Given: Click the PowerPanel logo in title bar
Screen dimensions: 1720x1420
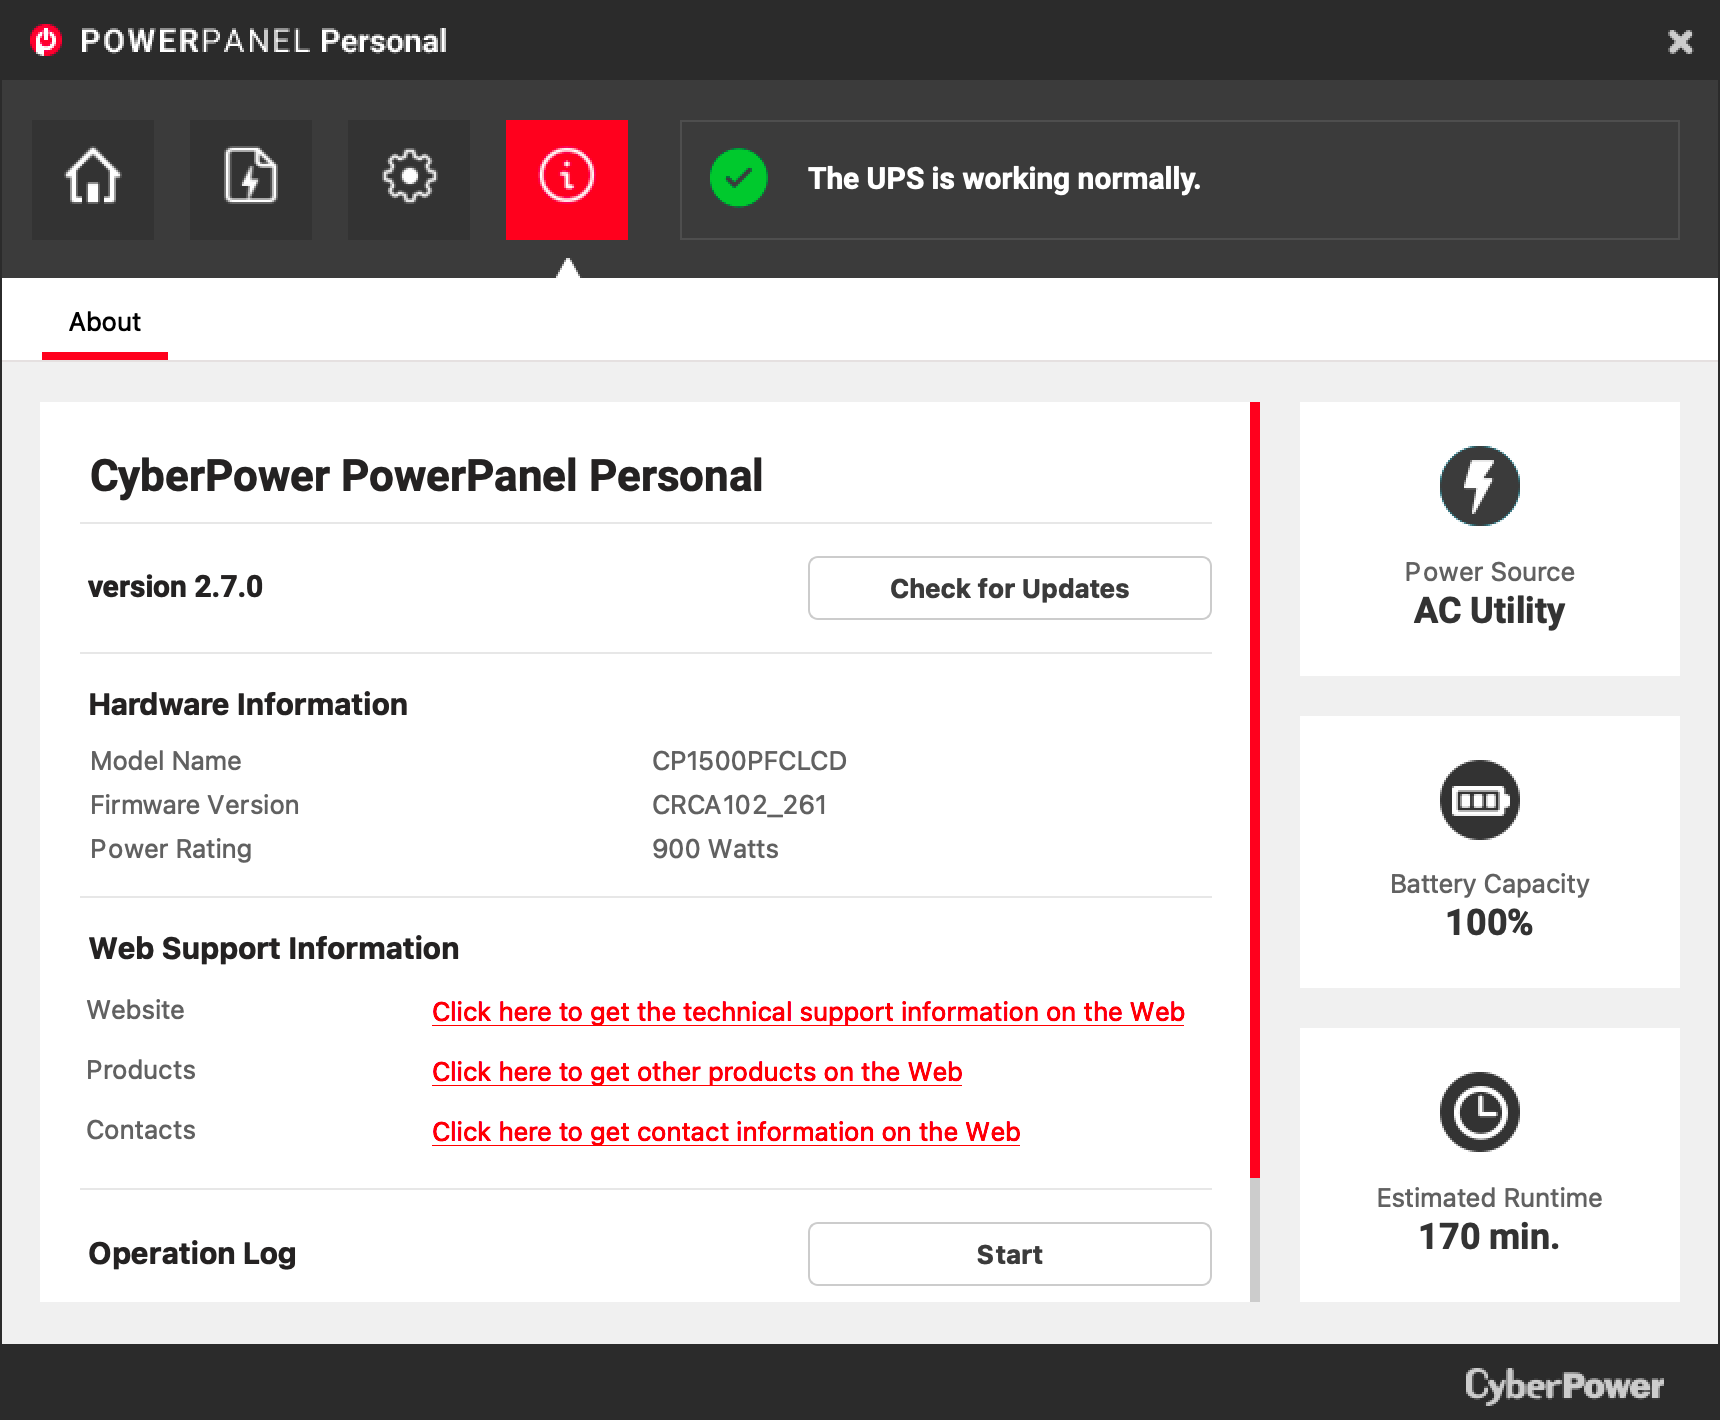Looking at the screenshot, I should click(46, 41).
